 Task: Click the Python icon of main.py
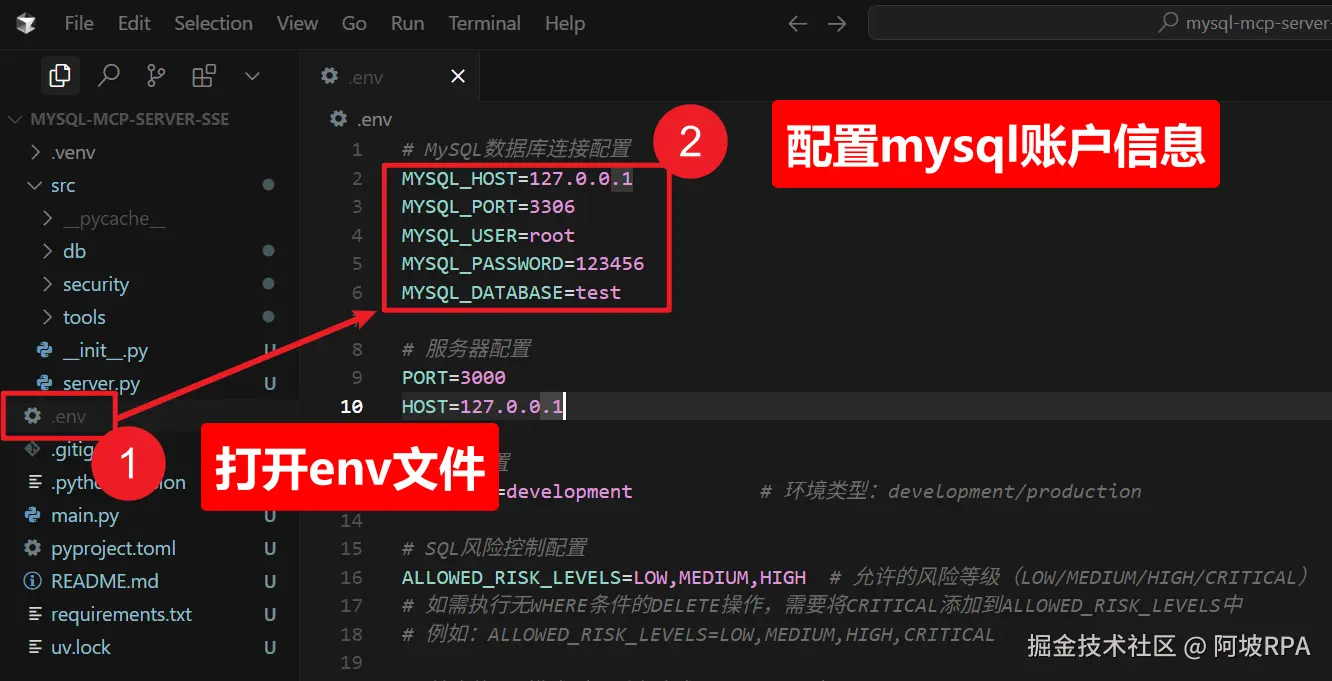pyautogui.click(x=33, y=515)
